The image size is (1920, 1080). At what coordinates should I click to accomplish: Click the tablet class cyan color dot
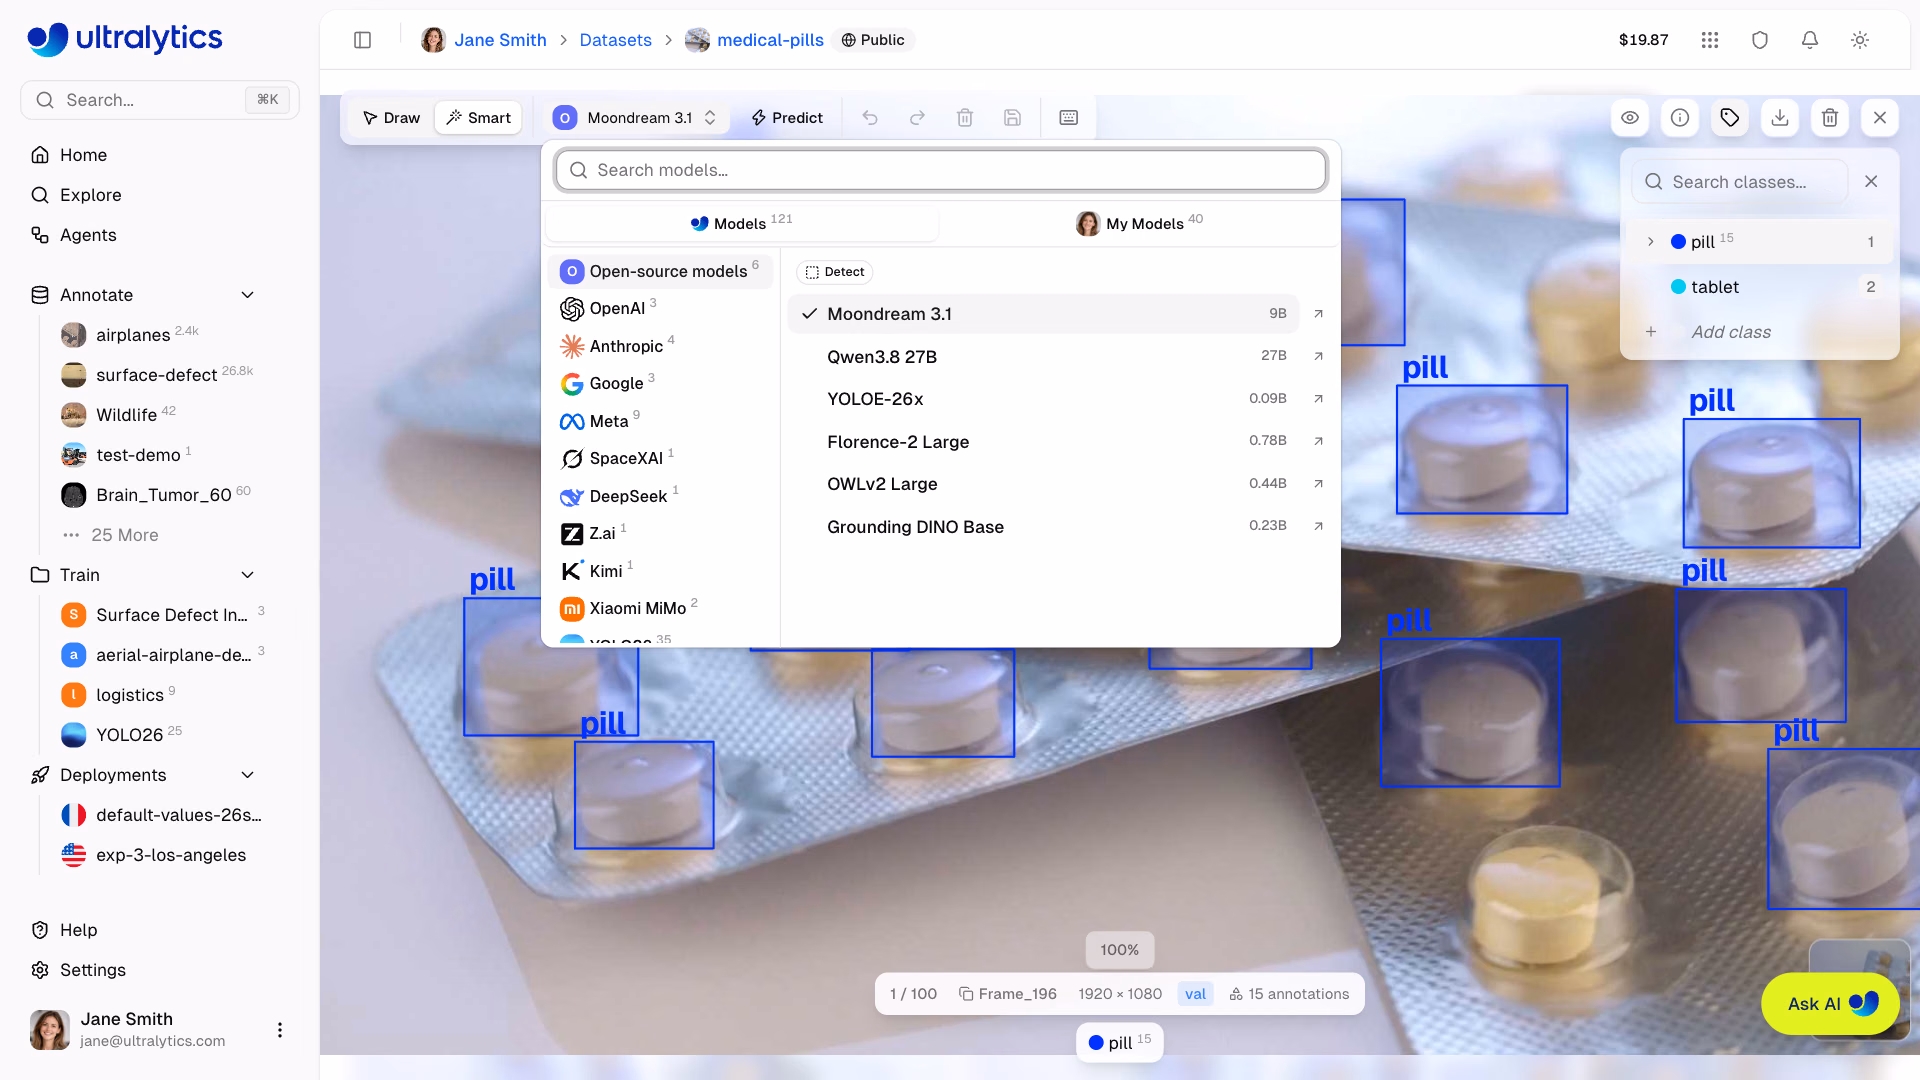point(1678,287)
